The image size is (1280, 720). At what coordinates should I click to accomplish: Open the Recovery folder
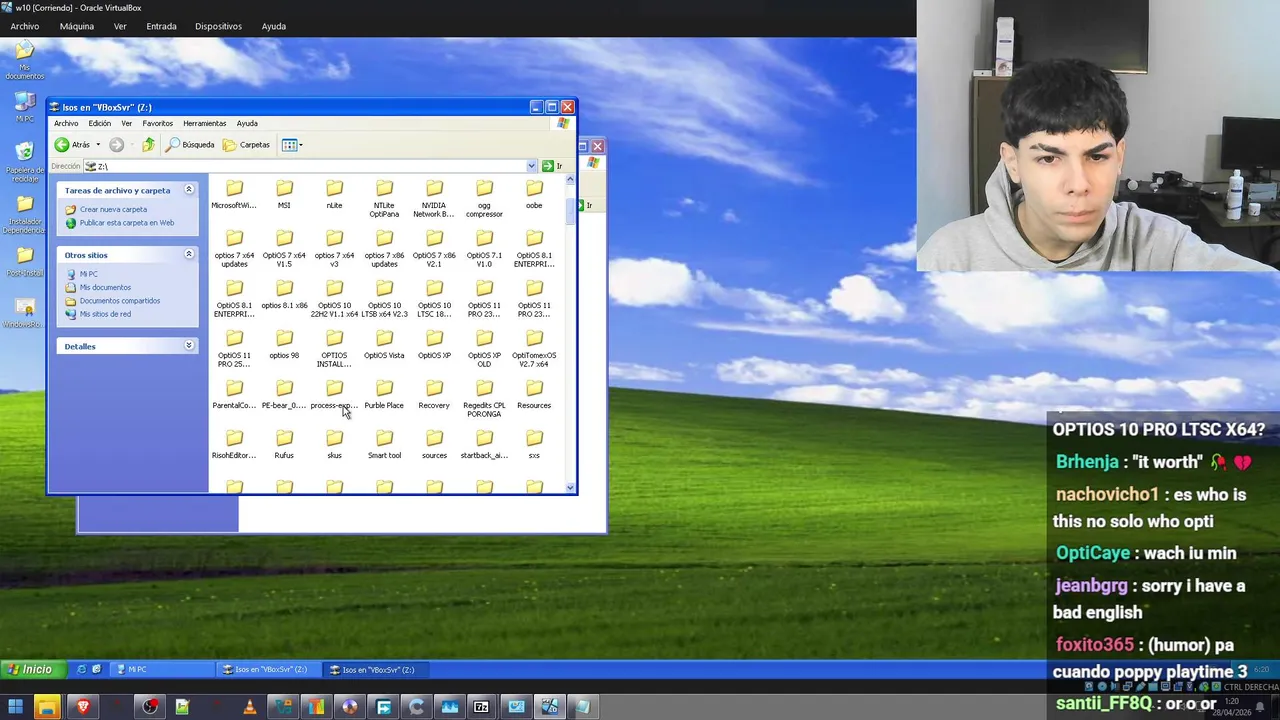click(x=434, y=394)
